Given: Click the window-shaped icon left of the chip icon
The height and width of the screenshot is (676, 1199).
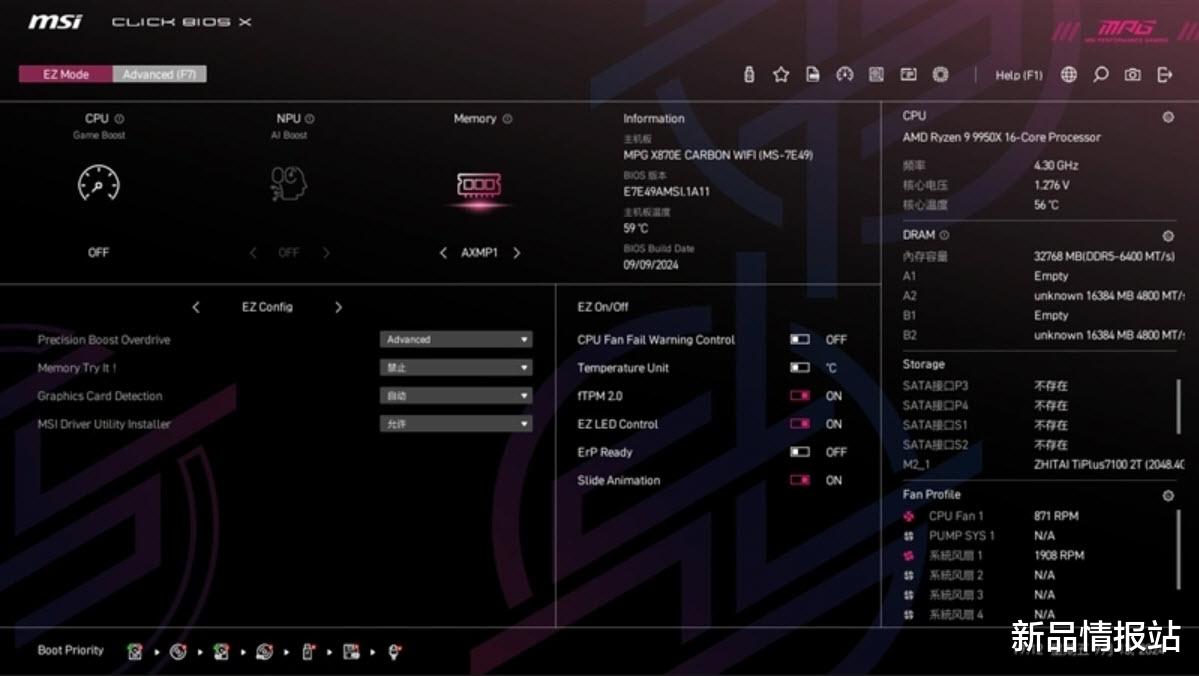Looking at the screenshot, I should (x=908, y=74).
